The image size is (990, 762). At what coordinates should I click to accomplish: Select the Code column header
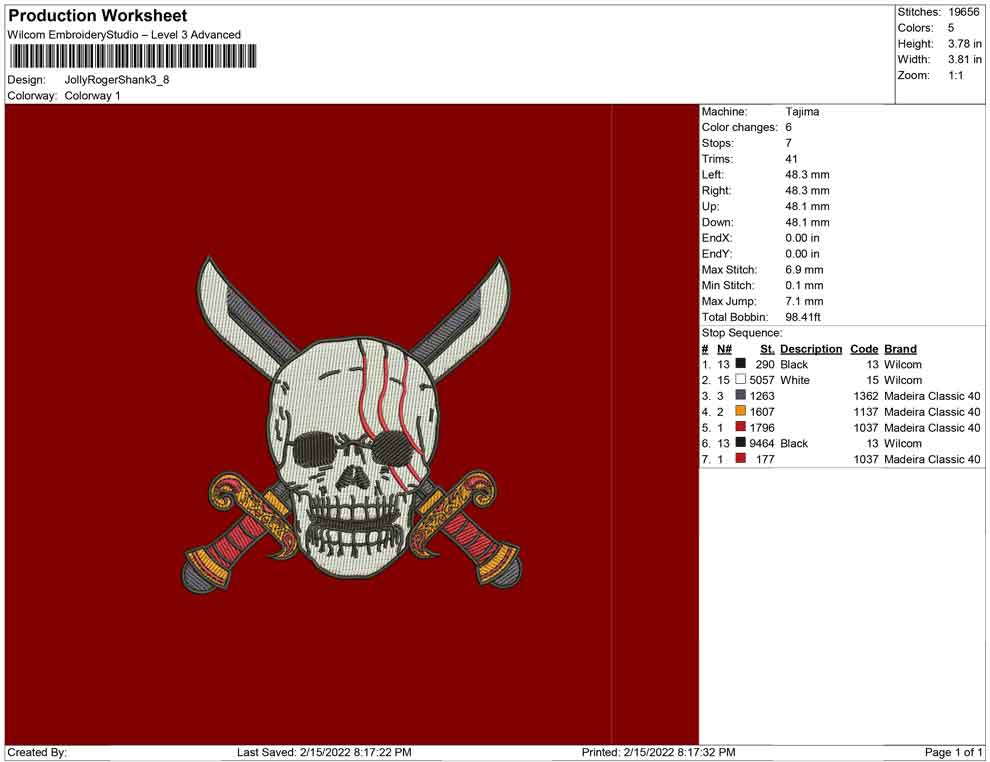point(864,349)
